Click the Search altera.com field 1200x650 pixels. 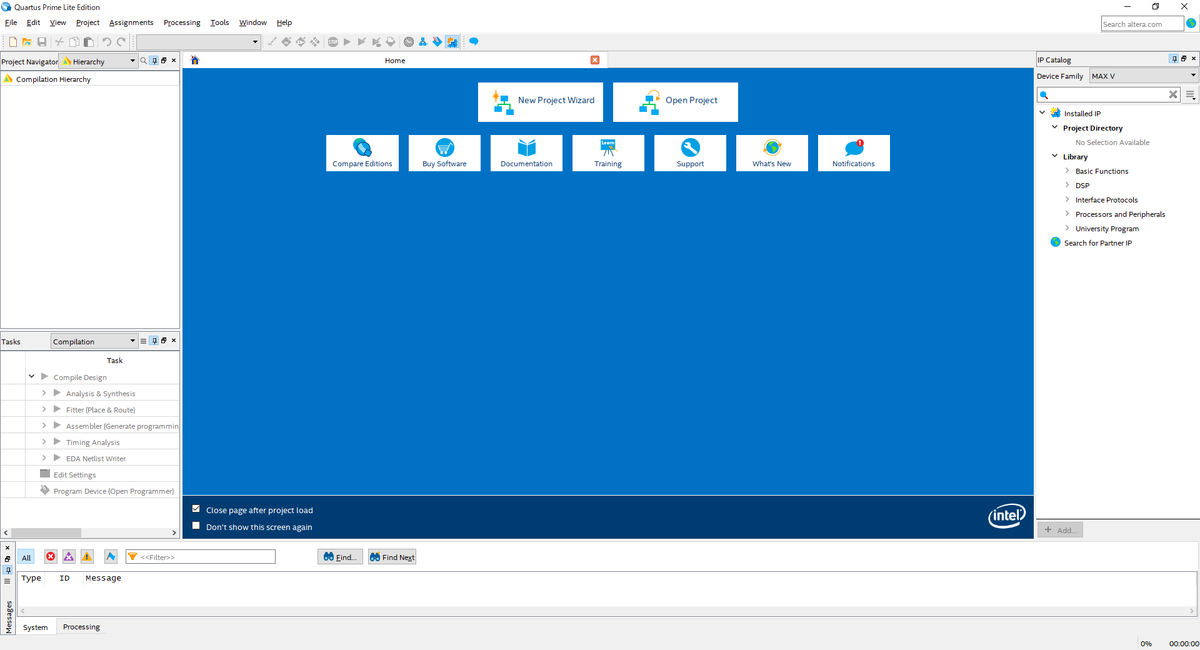(1141, 23)
